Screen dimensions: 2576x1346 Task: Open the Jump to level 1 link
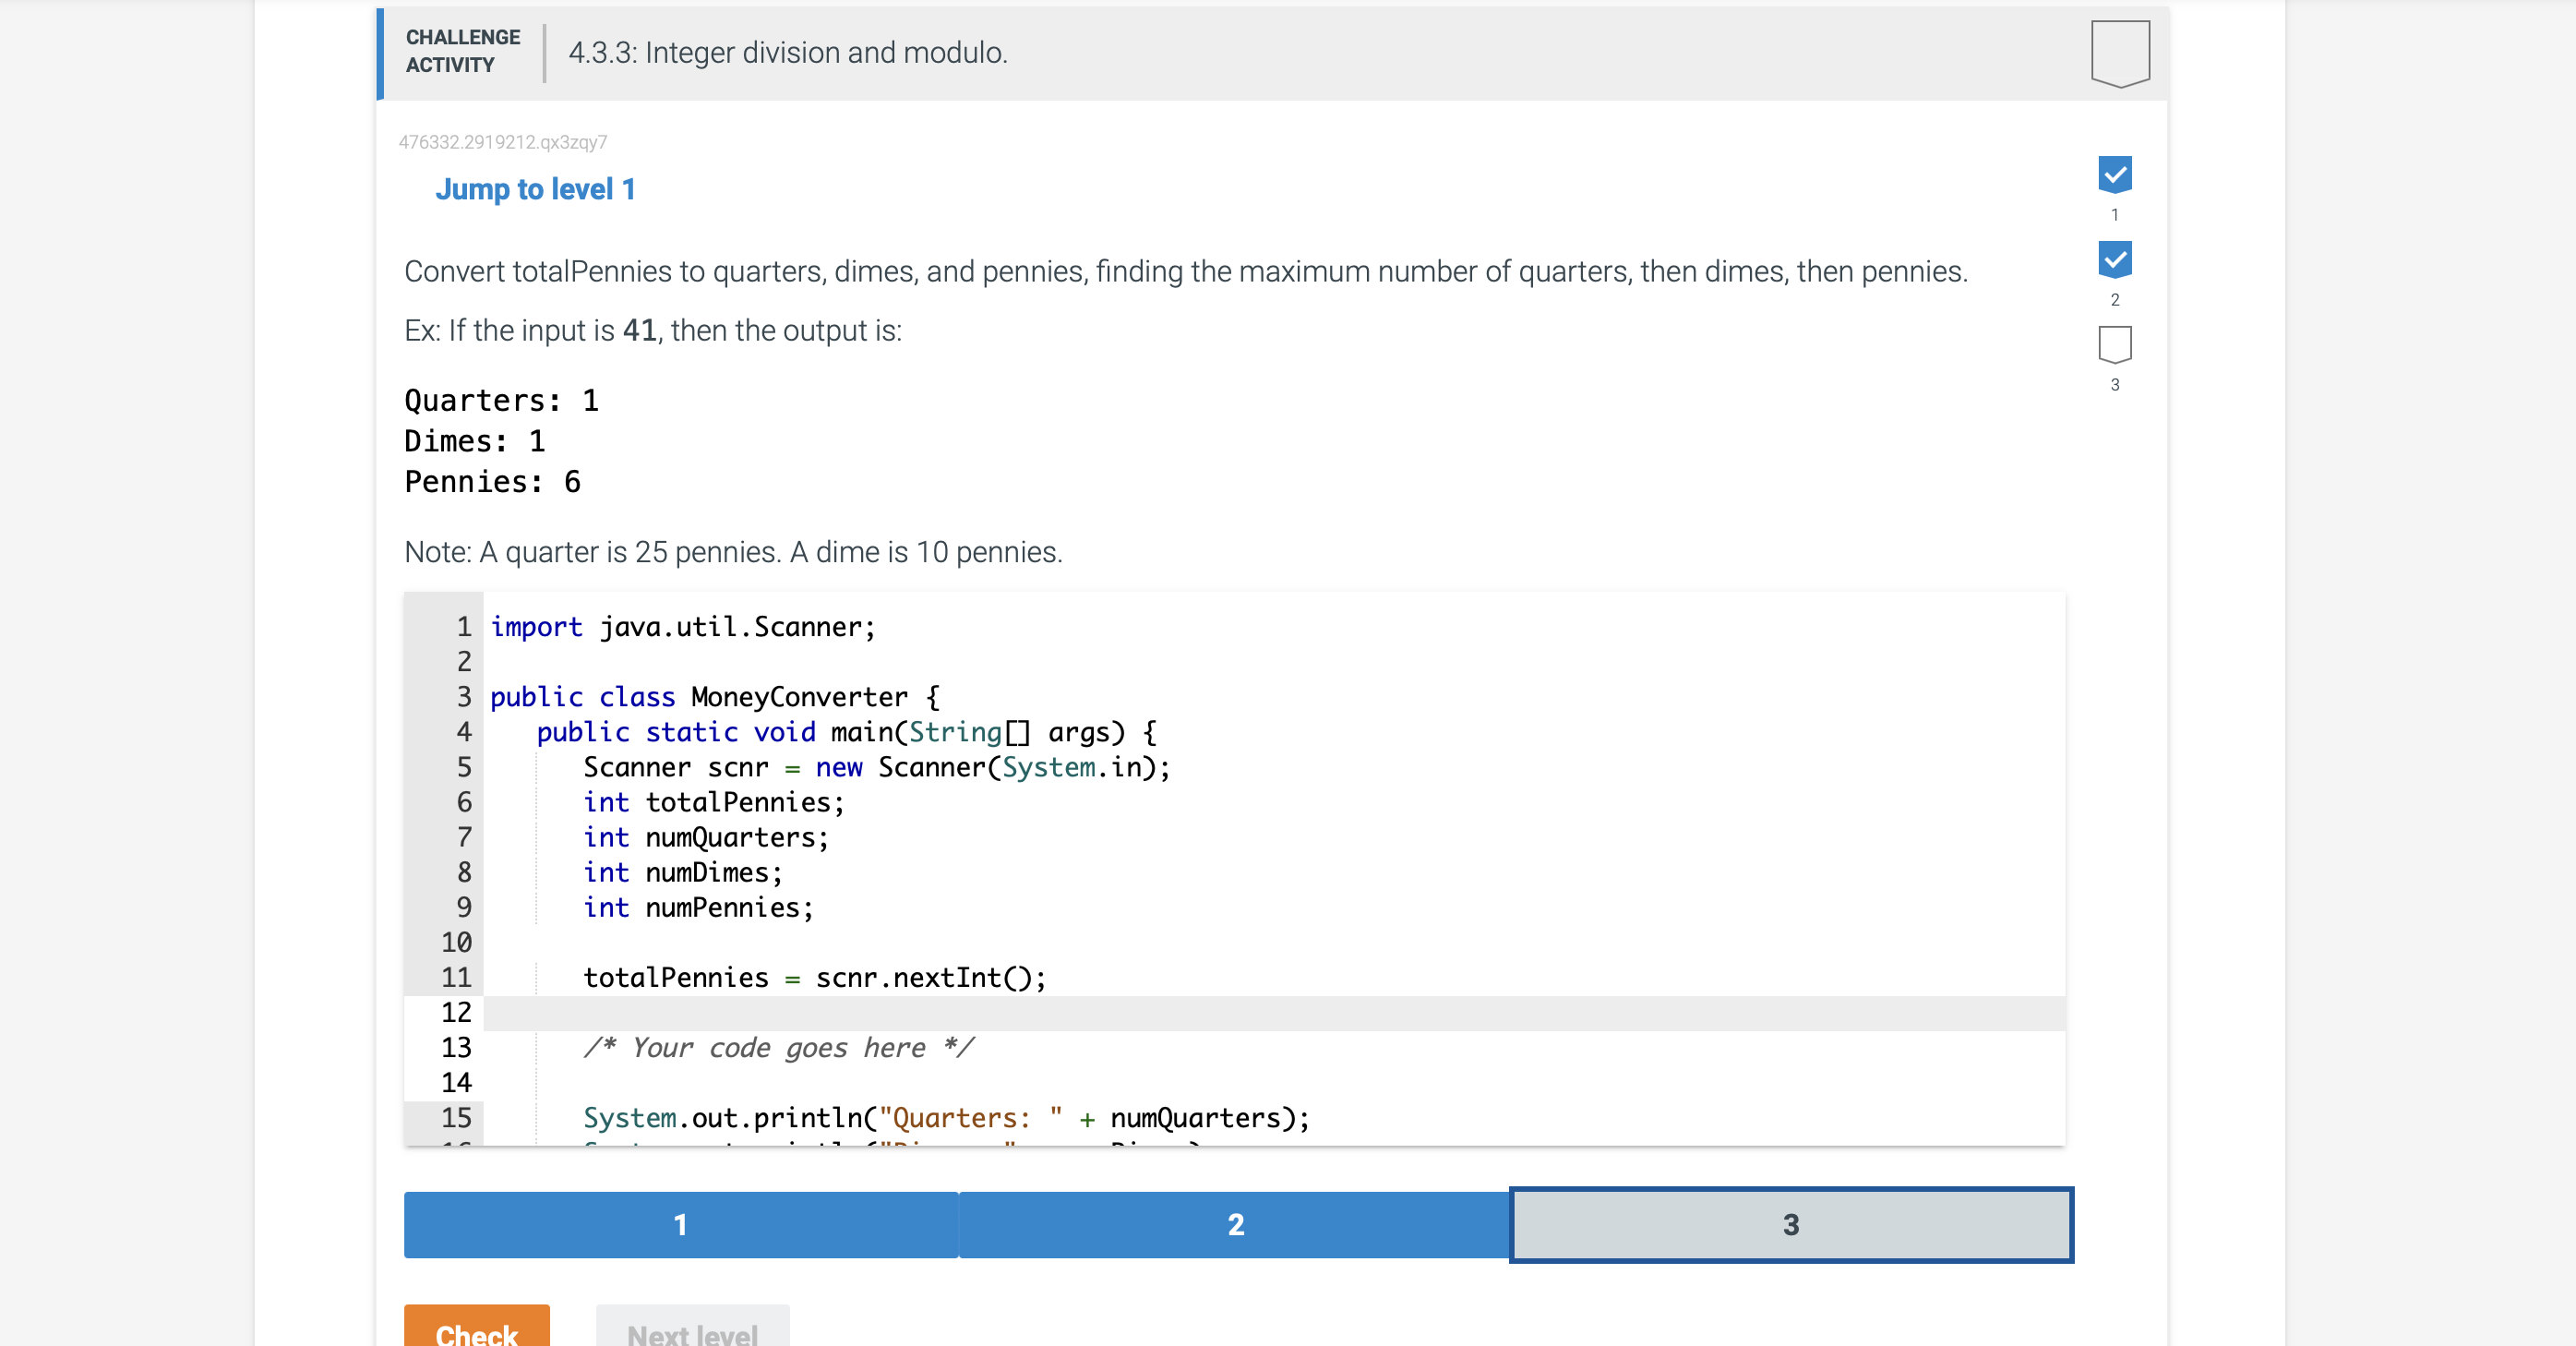[x=535, y=189]
